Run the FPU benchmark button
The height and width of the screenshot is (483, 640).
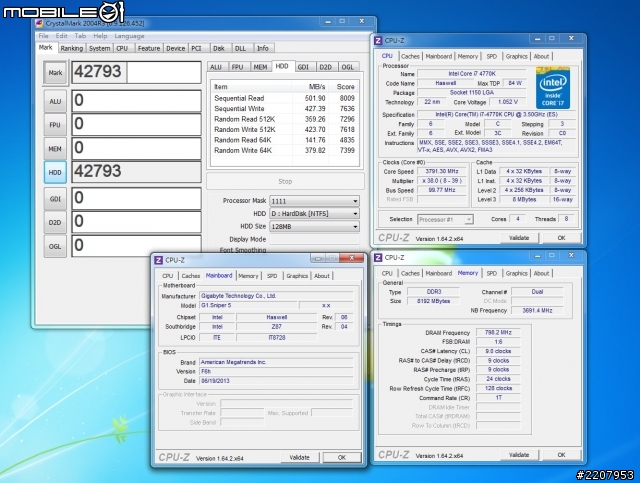tap(55, 125)
